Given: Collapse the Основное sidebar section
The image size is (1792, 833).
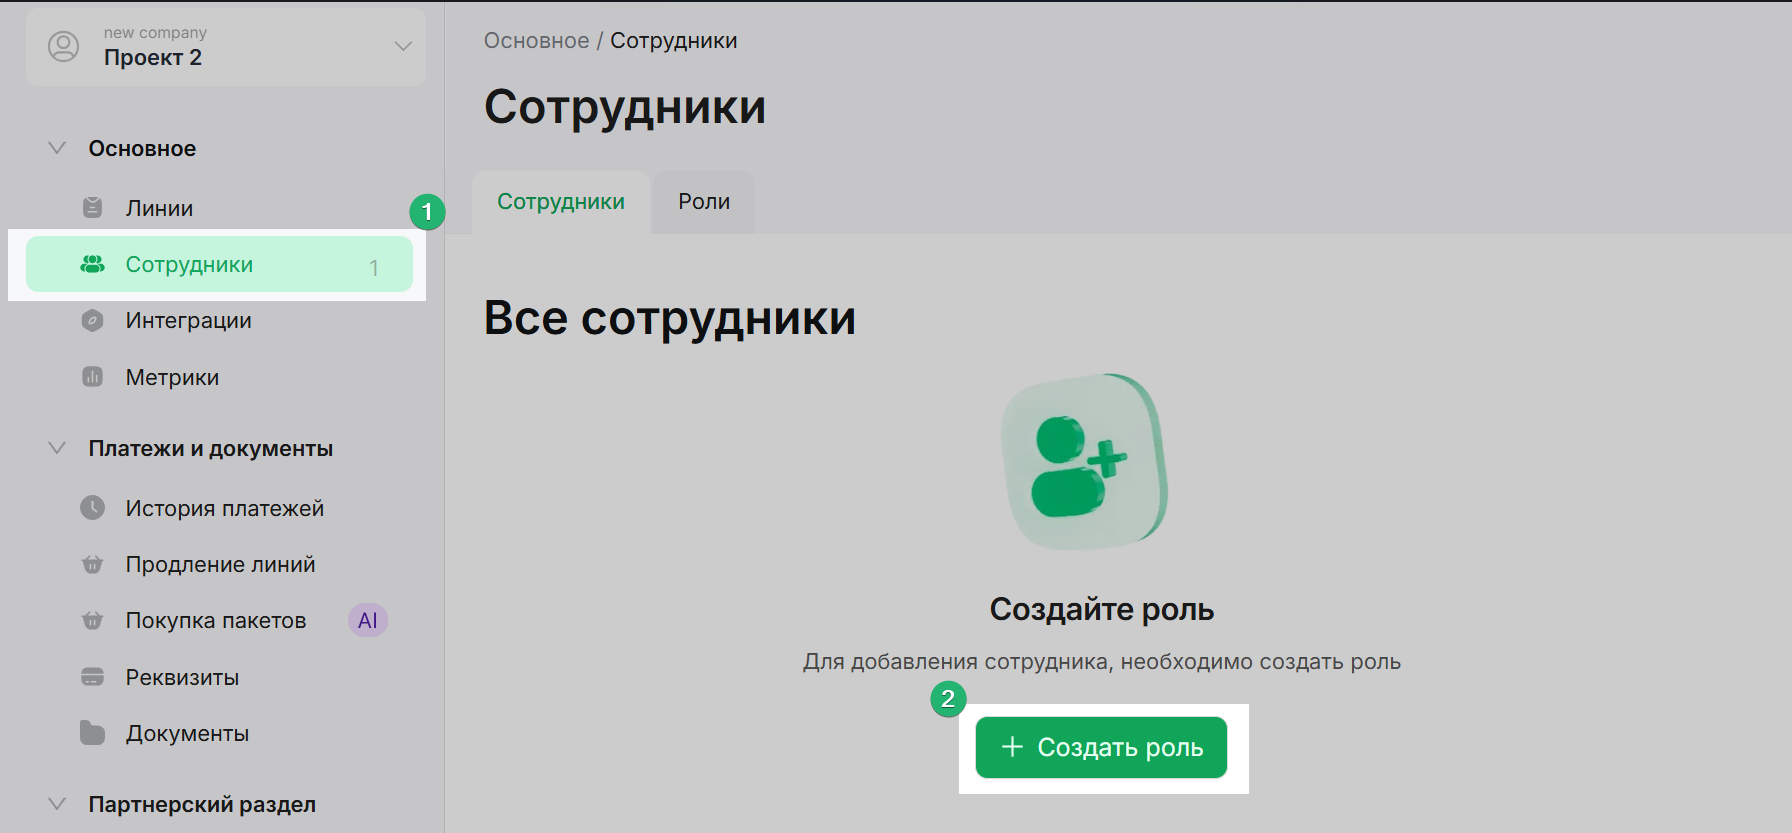Looking at the screenshot, I should (58, 148).
